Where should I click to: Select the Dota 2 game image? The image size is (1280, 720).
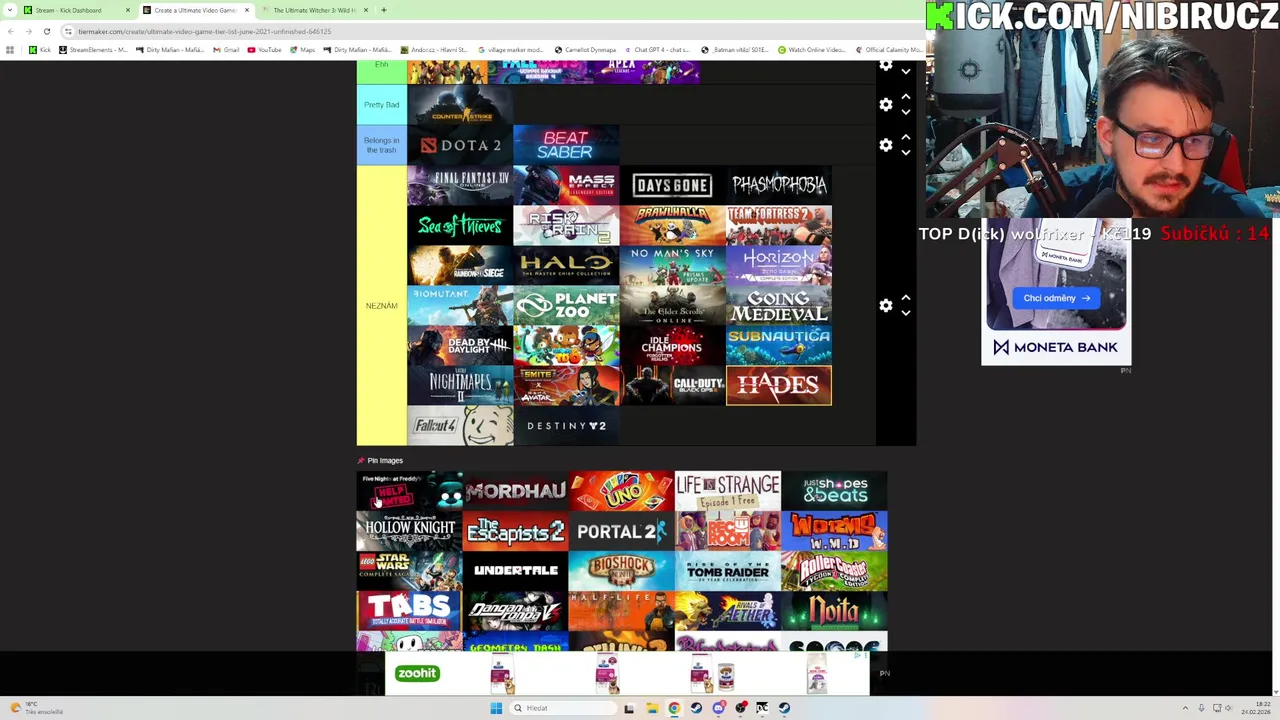pyautogui.click(x=460, y=146)
